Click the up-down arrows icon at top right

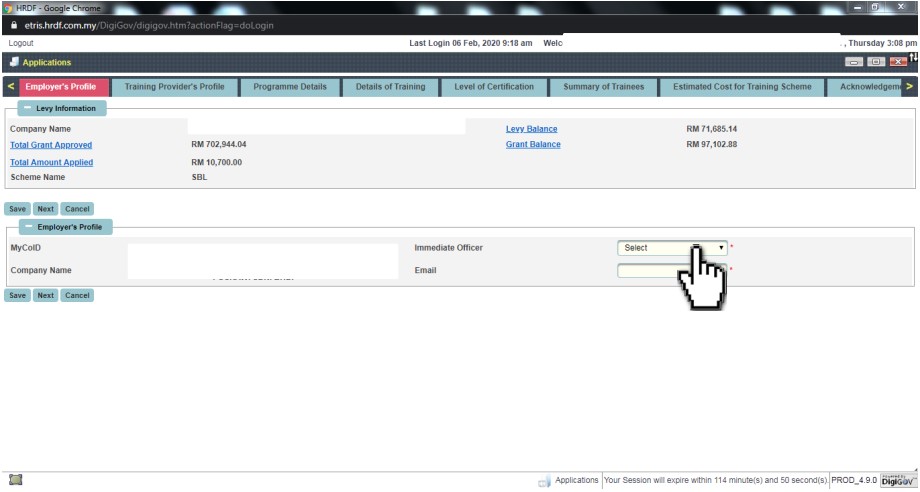913,60
